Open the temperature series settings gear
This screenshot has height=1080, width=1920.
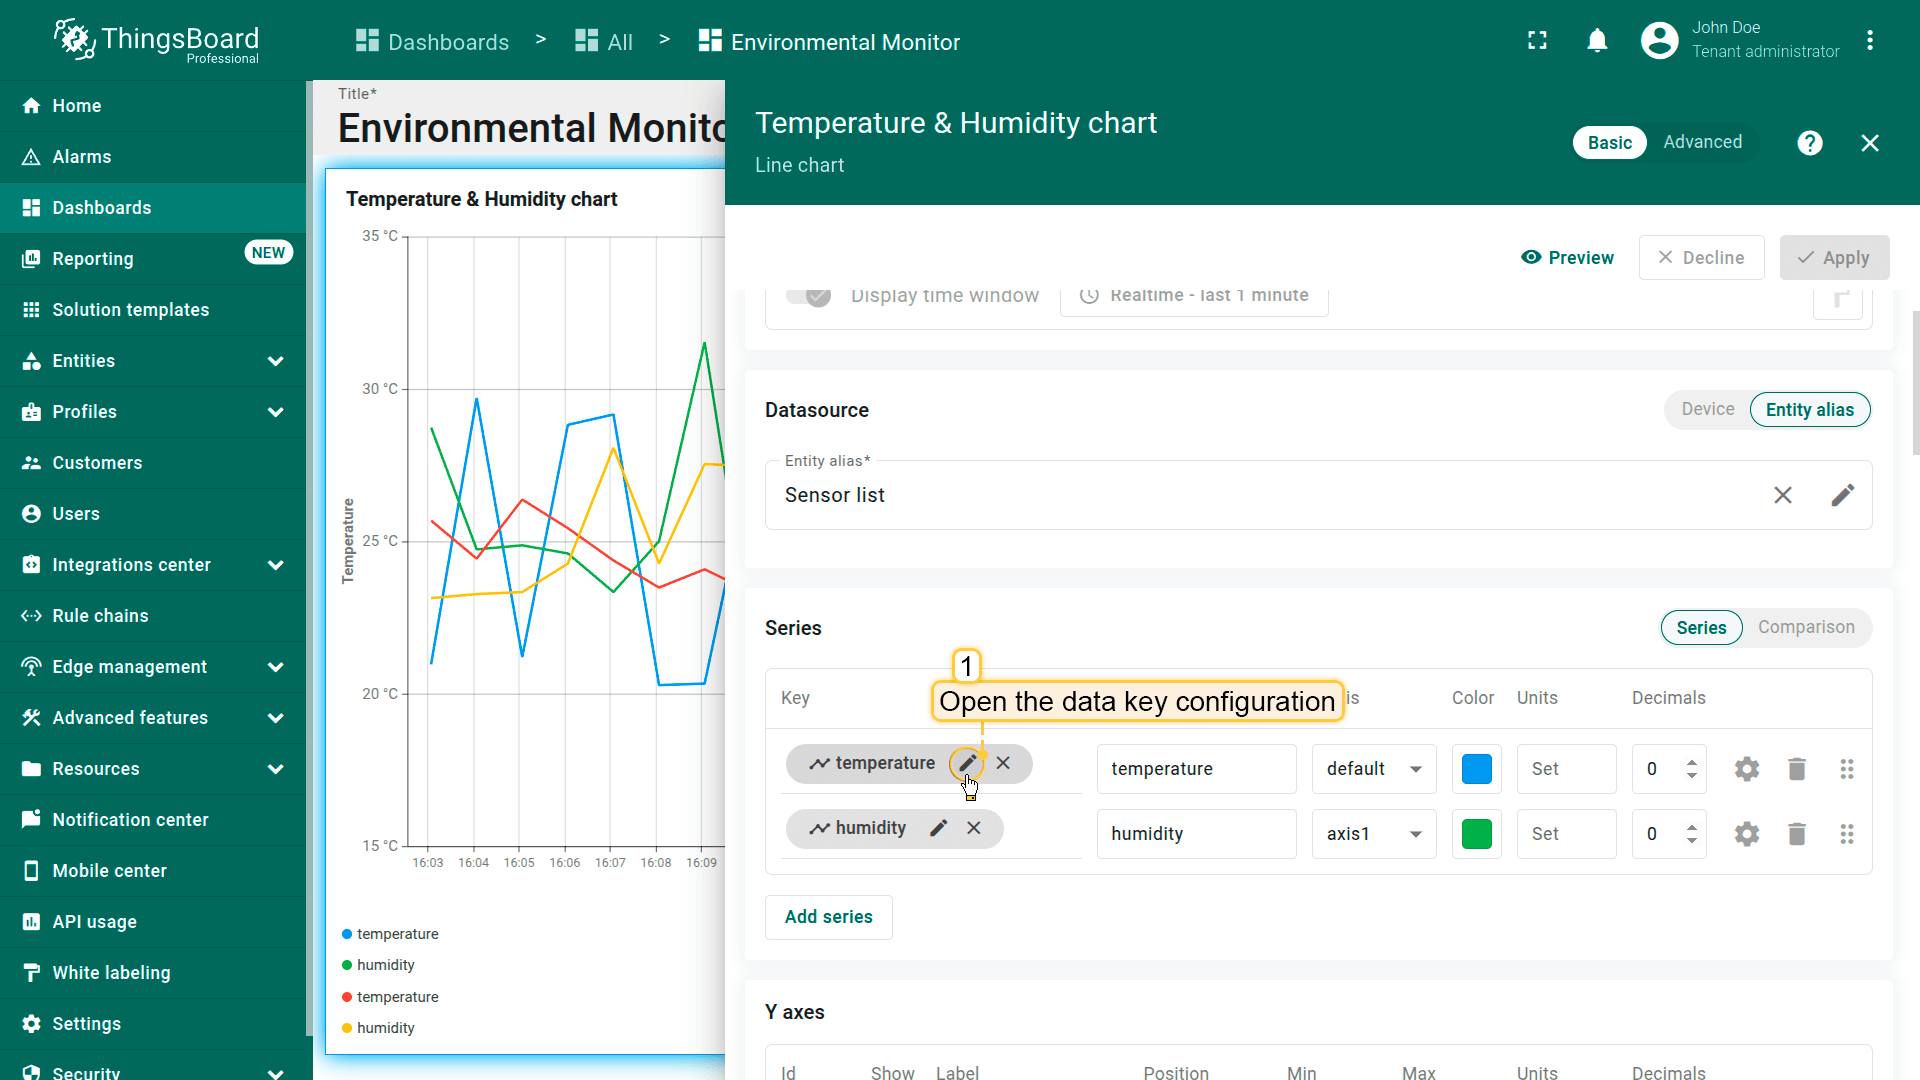1746,769
